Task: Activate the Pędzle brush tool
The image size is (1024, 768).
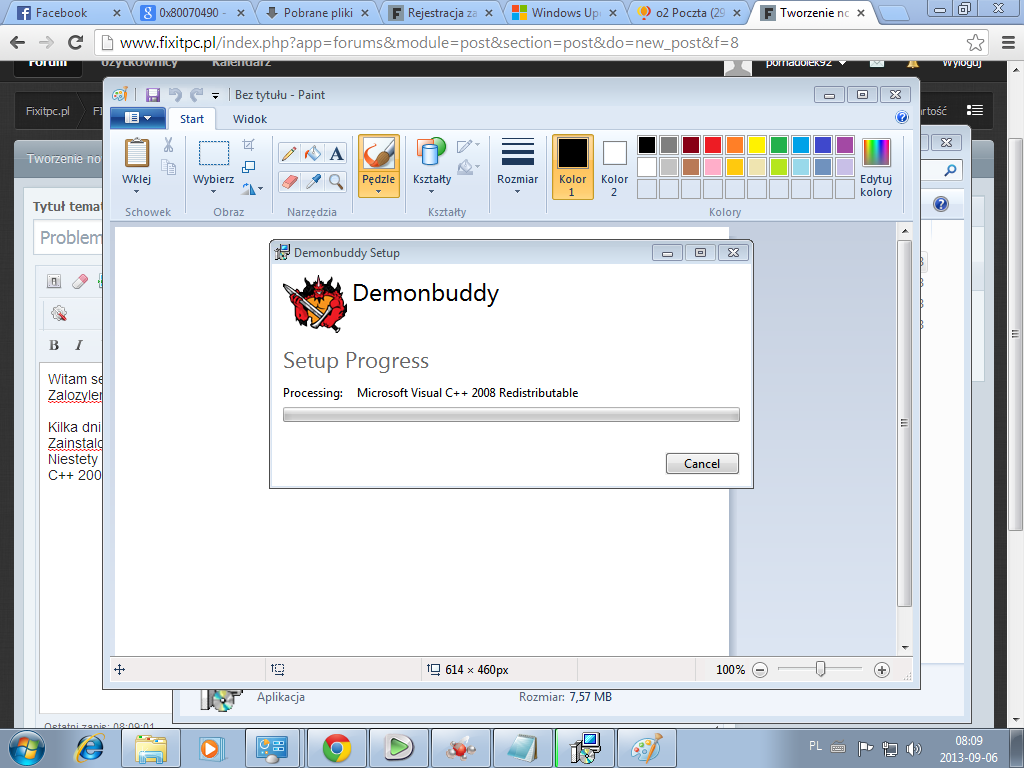Action: 379,154
